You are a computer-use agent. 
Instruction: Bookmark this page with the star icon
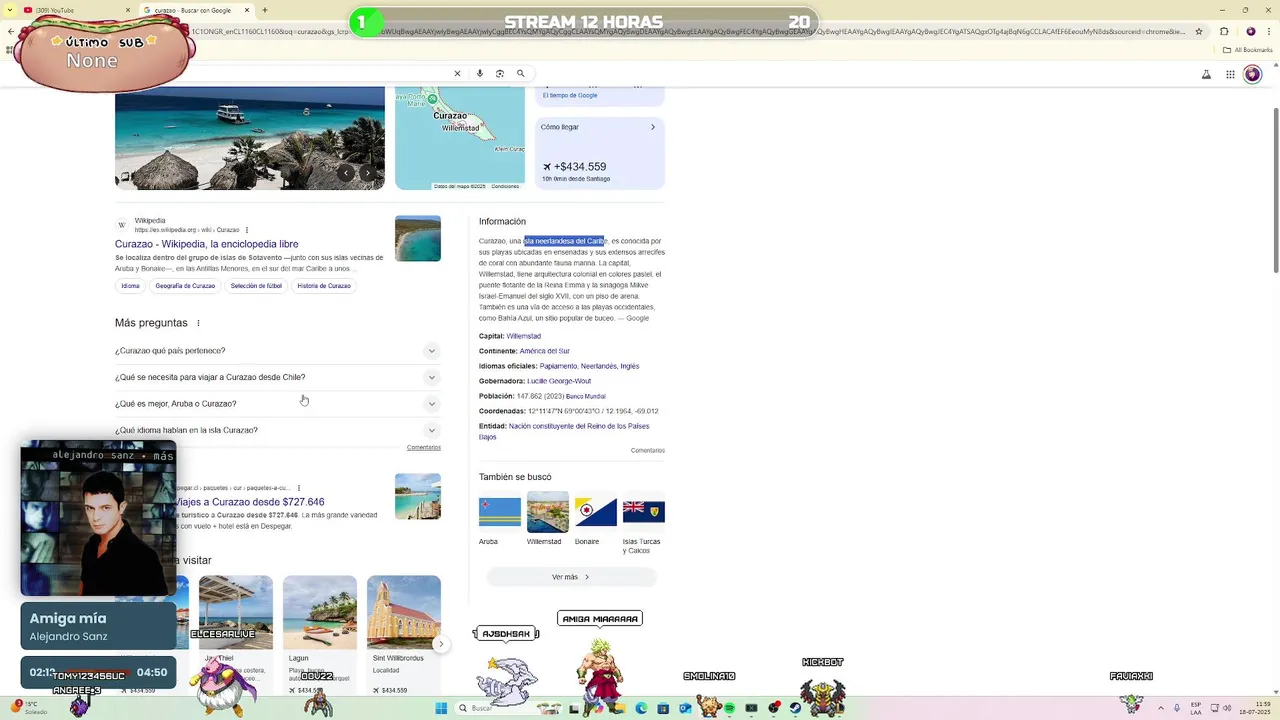pos(1198,31)
